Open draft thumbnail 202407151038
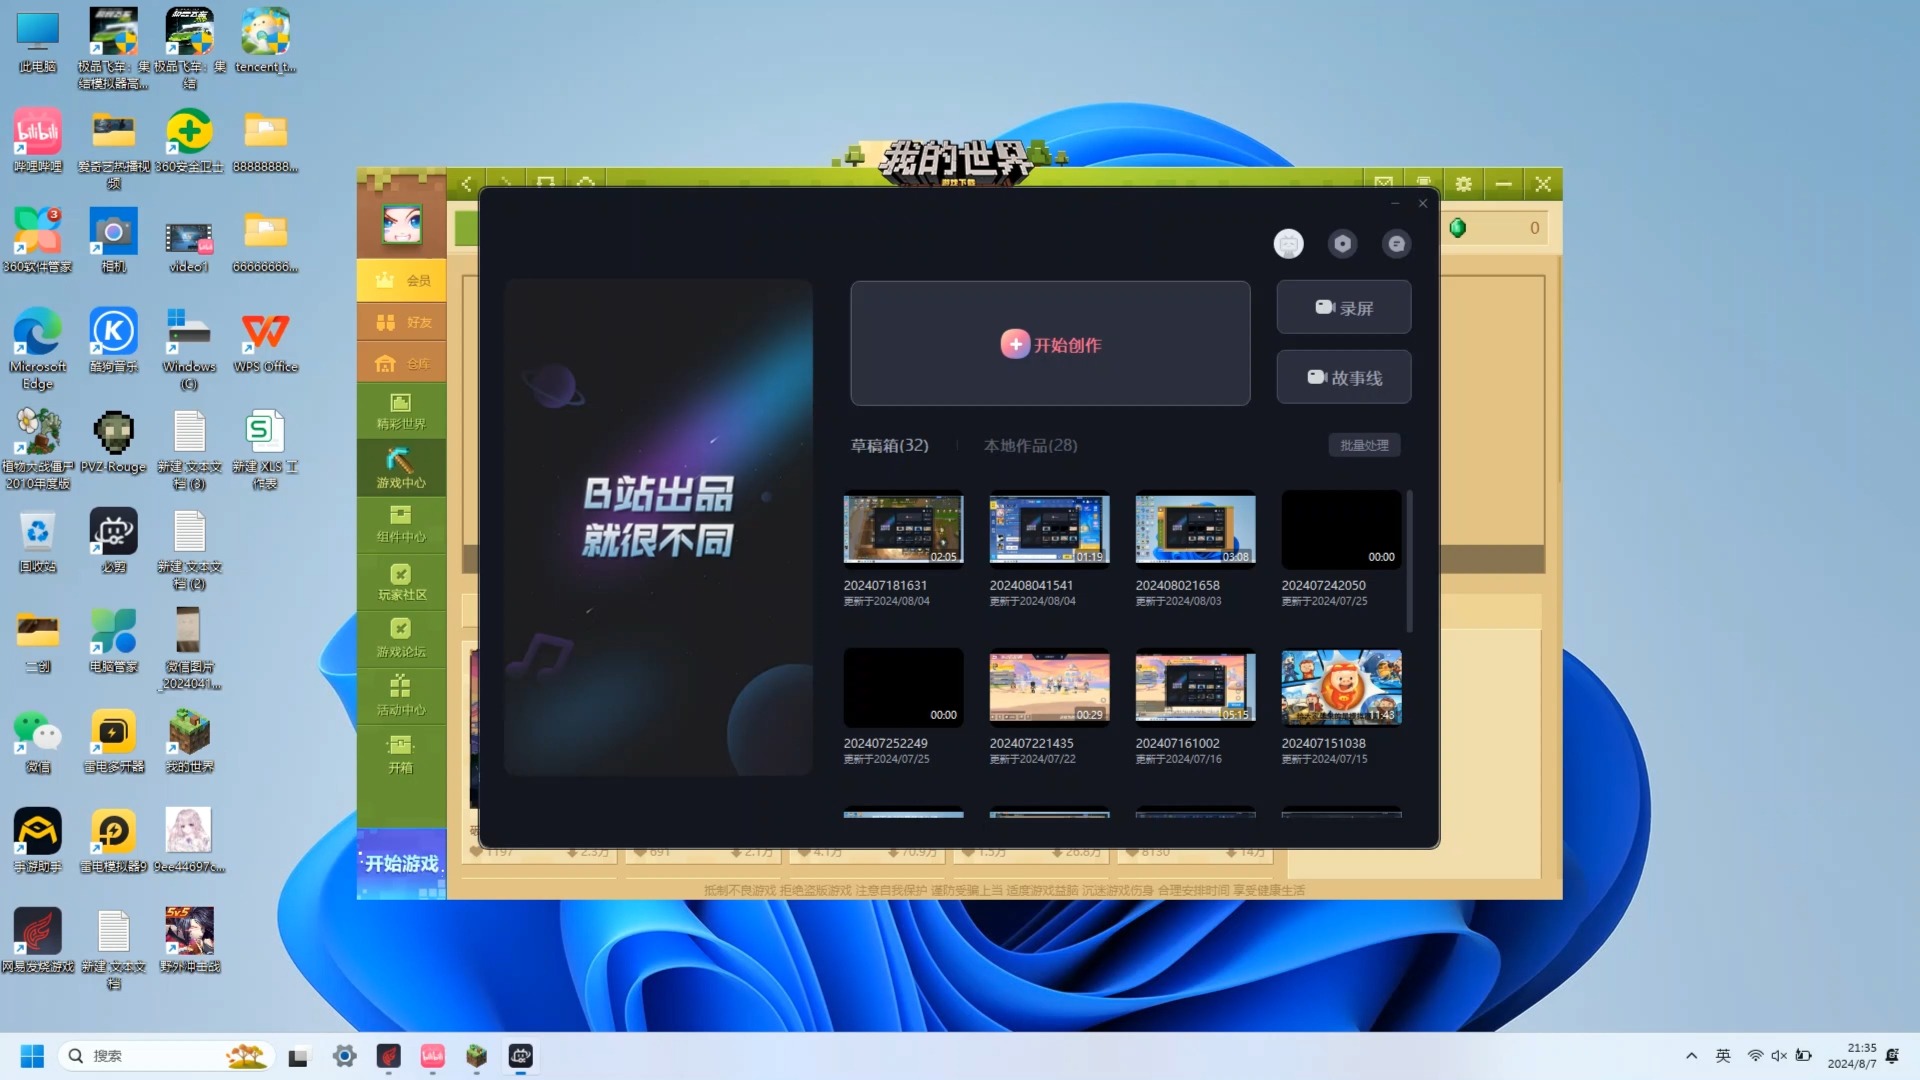The width and height of the screenshot is (1920, 1080). point(1341,687)
